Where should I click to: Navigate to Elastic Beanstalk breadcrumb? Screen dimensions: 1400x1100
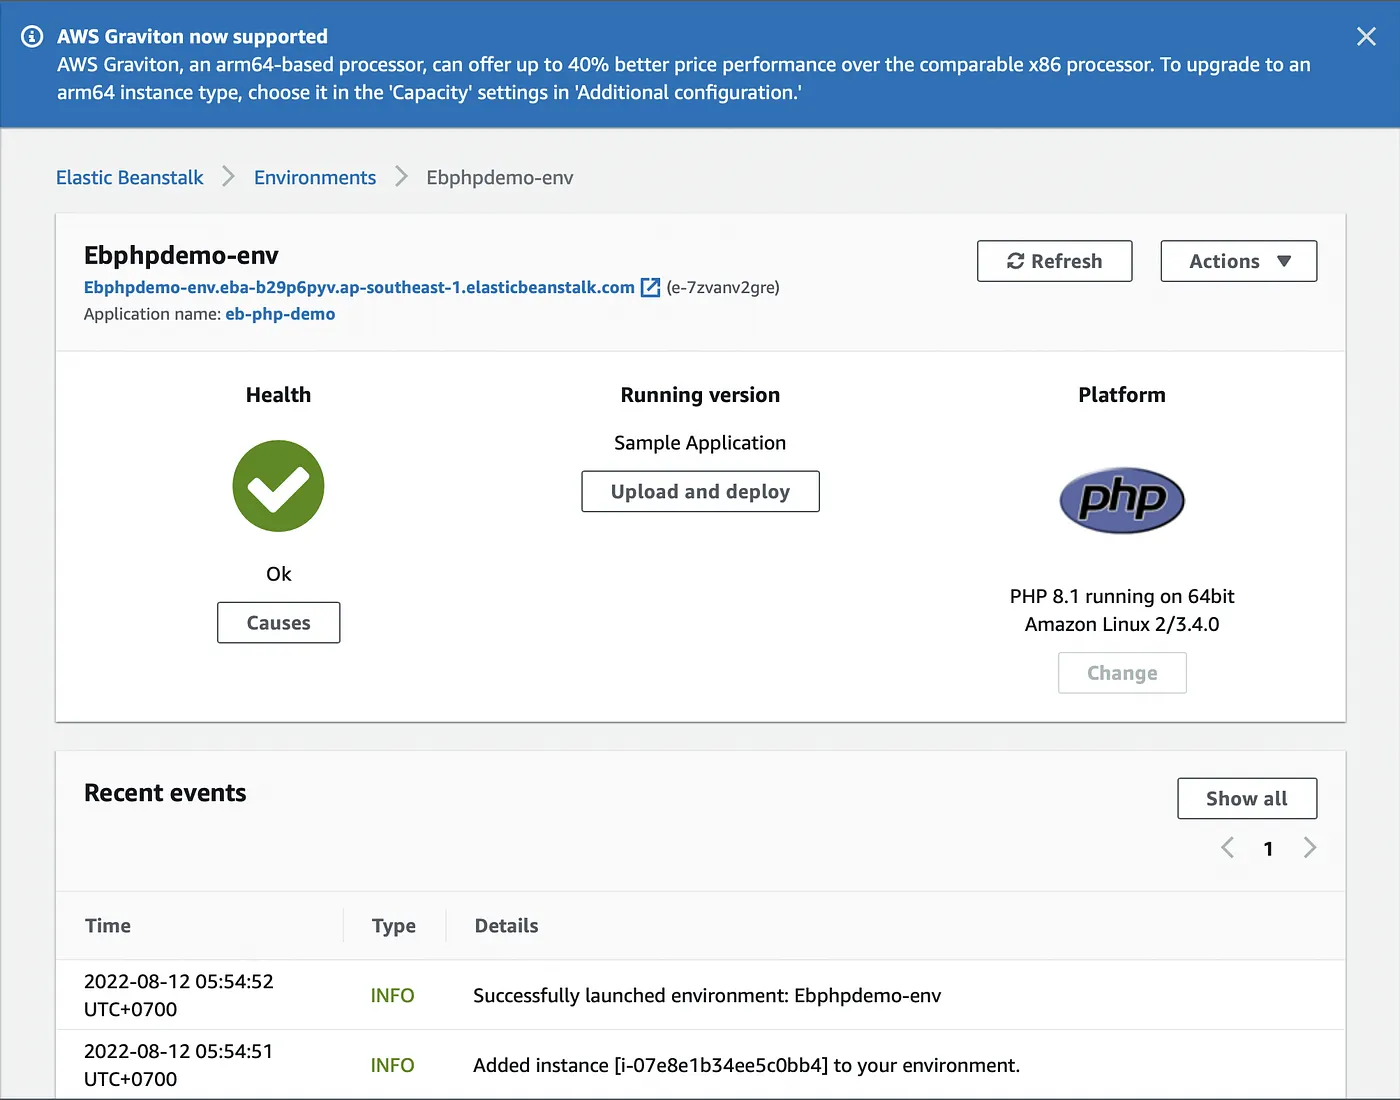130,178
